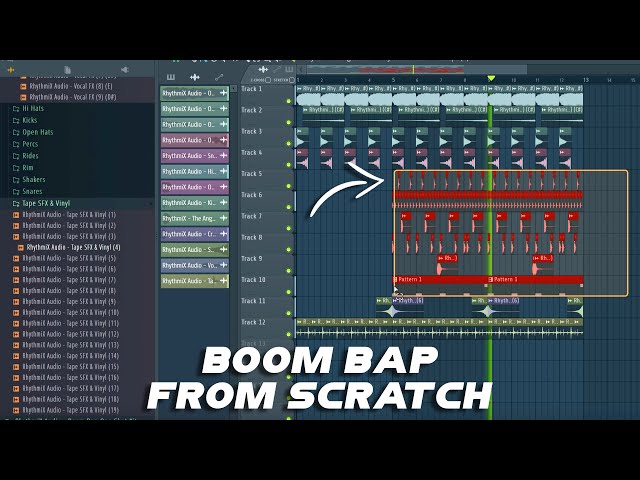Mute Track 12 with its green LED

coord(289,335)
